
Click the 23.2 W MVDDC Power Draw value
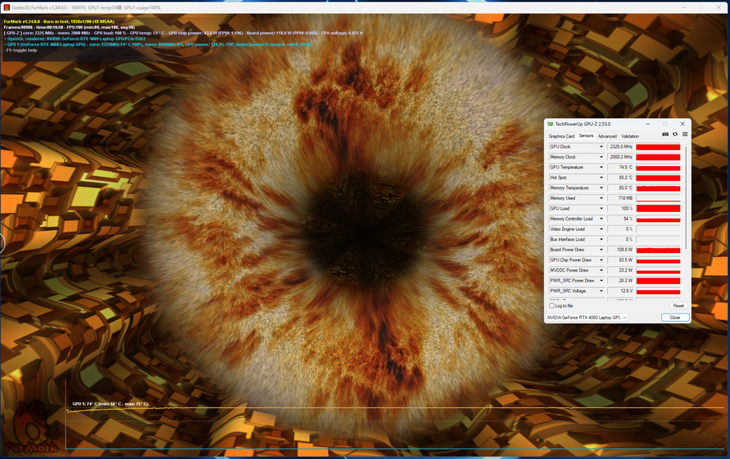621,270
